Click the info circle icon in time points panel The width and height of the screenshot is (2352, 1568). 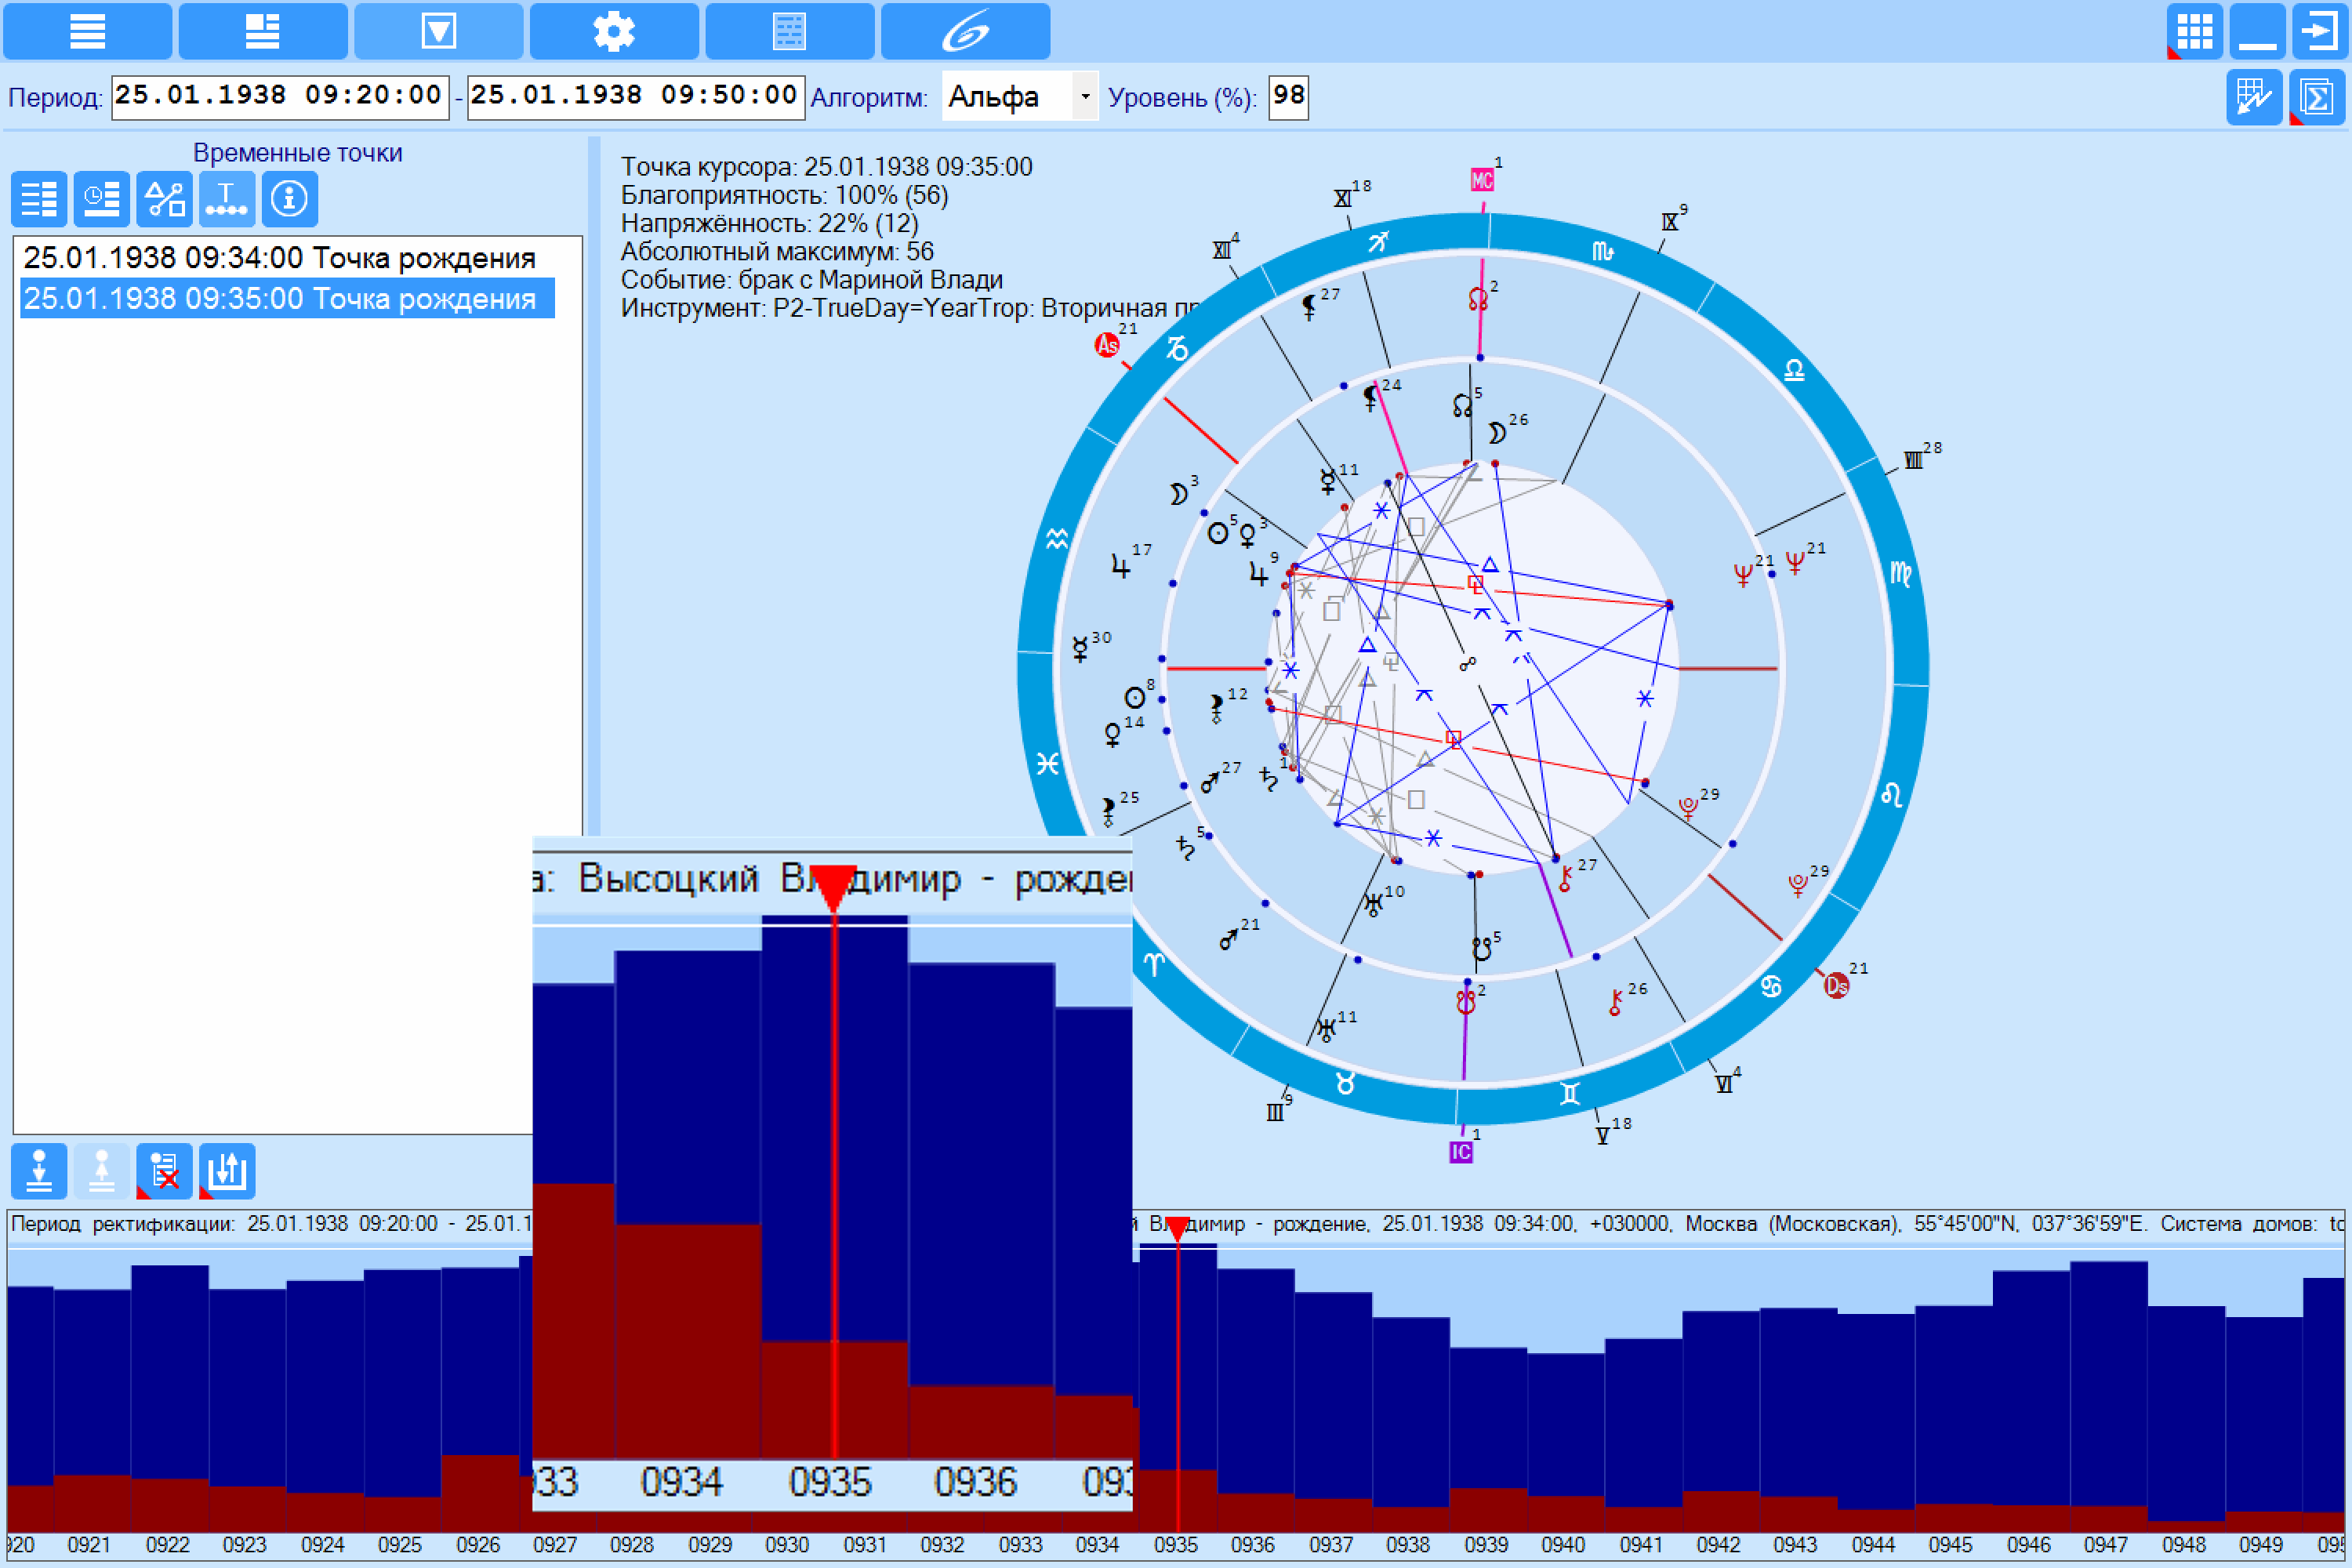(x=290, y=199)
